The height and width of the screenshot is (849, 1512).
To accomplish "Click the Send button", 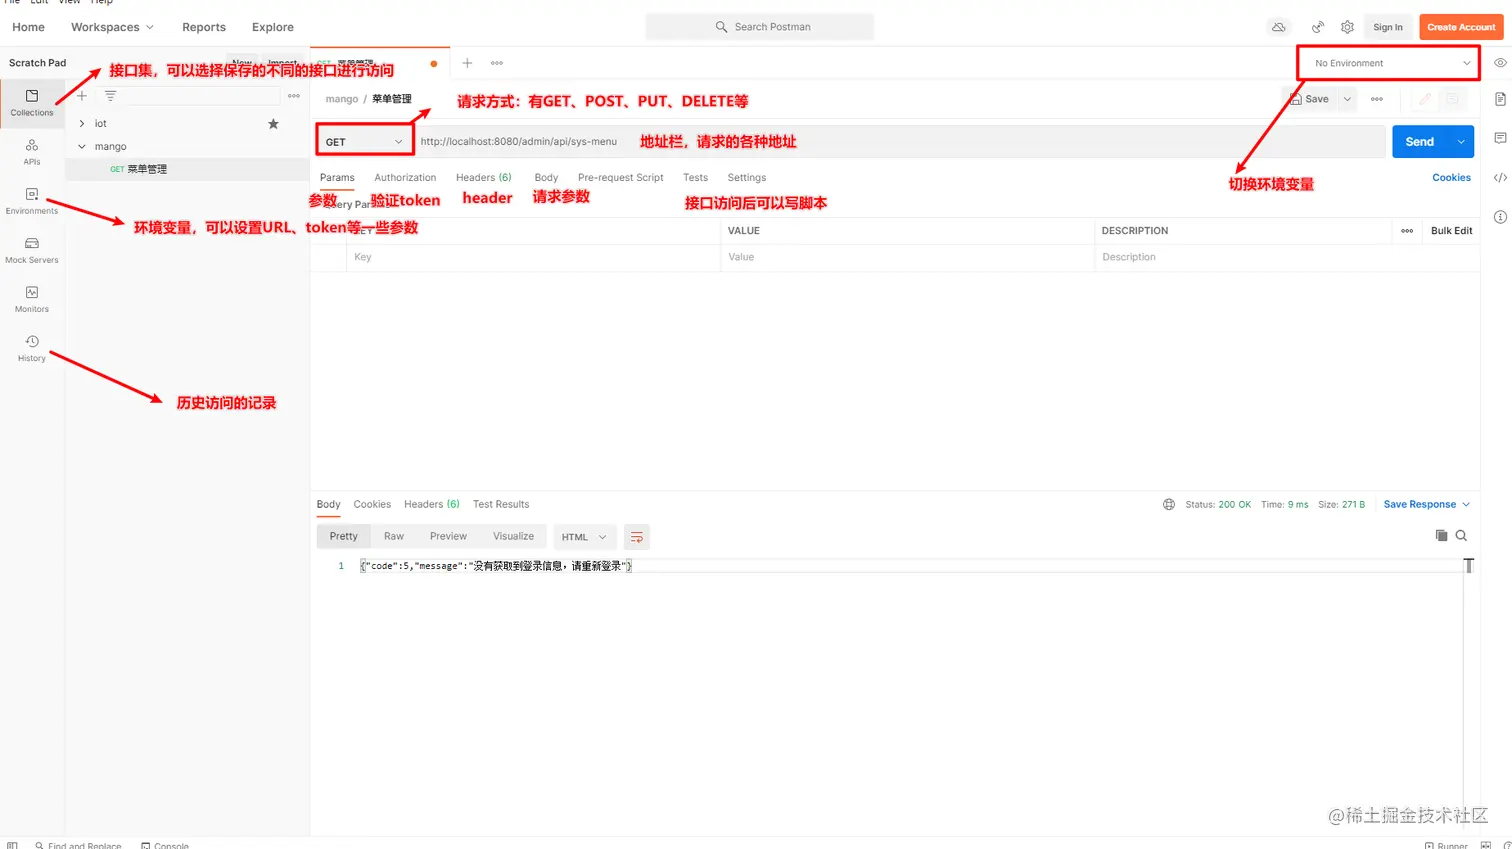I will coord(1420,142).
